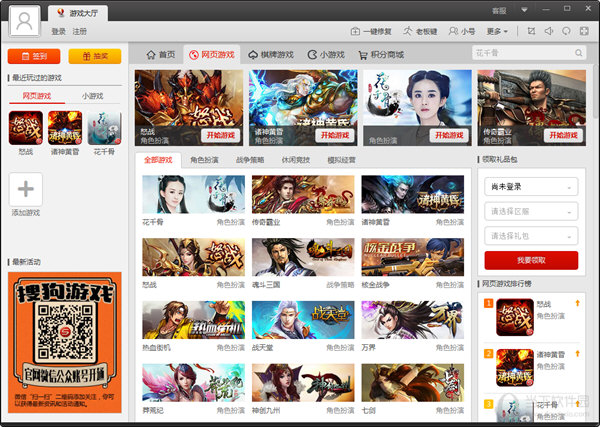Screen dimensions: 600x427
Task: Open the 小游戏 top navigation tab
Action: [x=326, y=55]
